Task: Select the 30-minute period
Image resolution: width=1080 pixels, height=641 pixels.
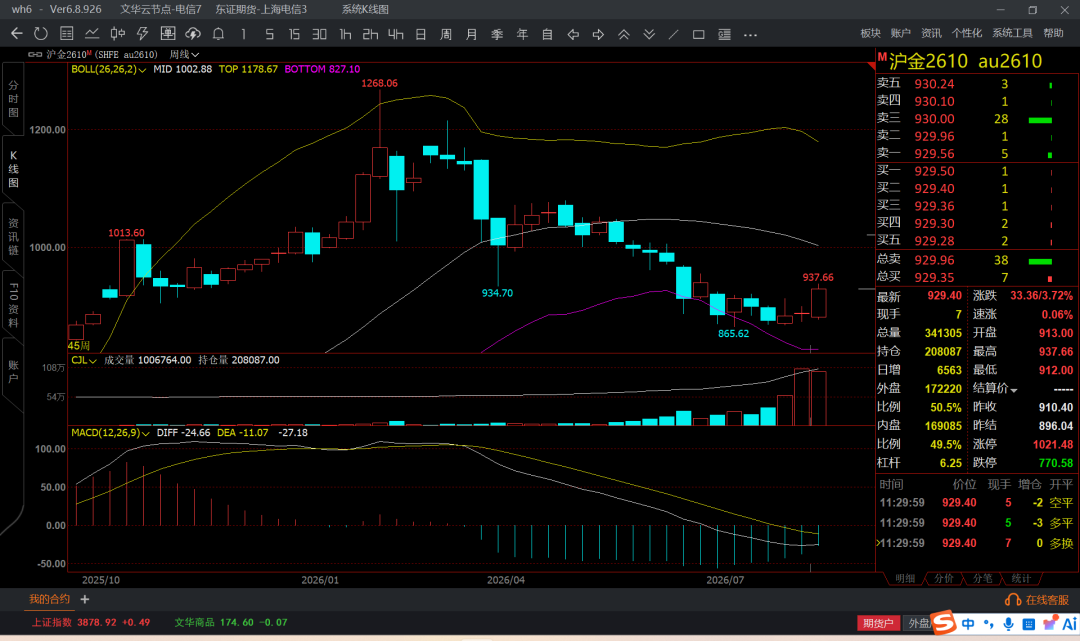Action: [320, 34]
